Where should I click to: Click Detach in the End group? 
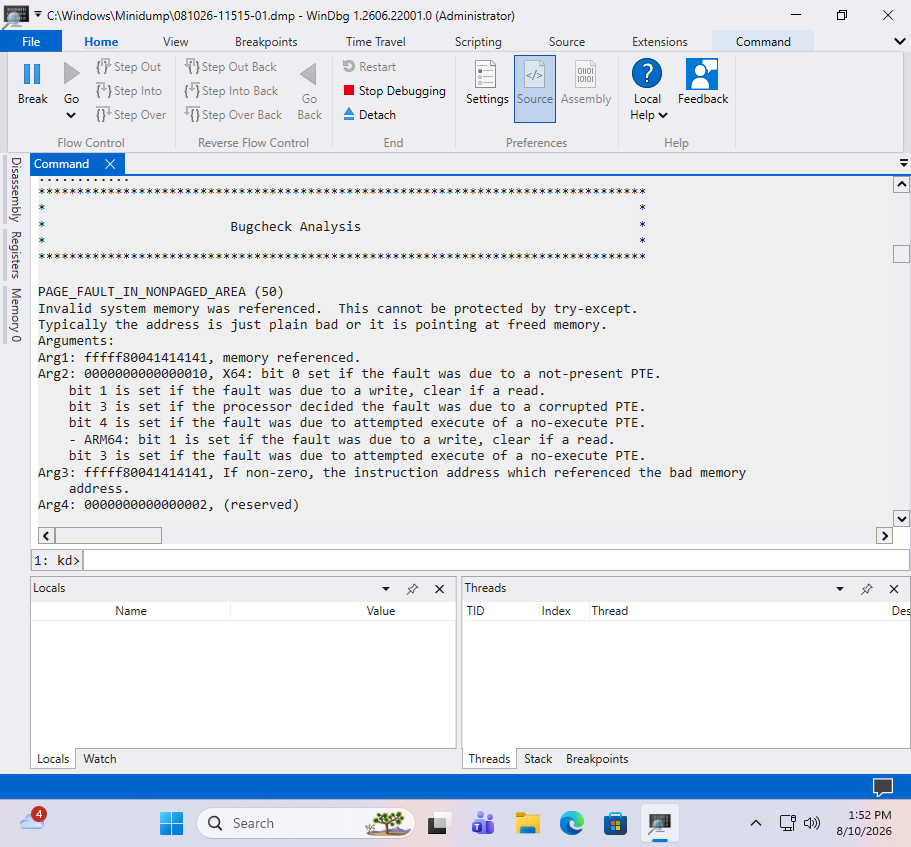[370, 114]
